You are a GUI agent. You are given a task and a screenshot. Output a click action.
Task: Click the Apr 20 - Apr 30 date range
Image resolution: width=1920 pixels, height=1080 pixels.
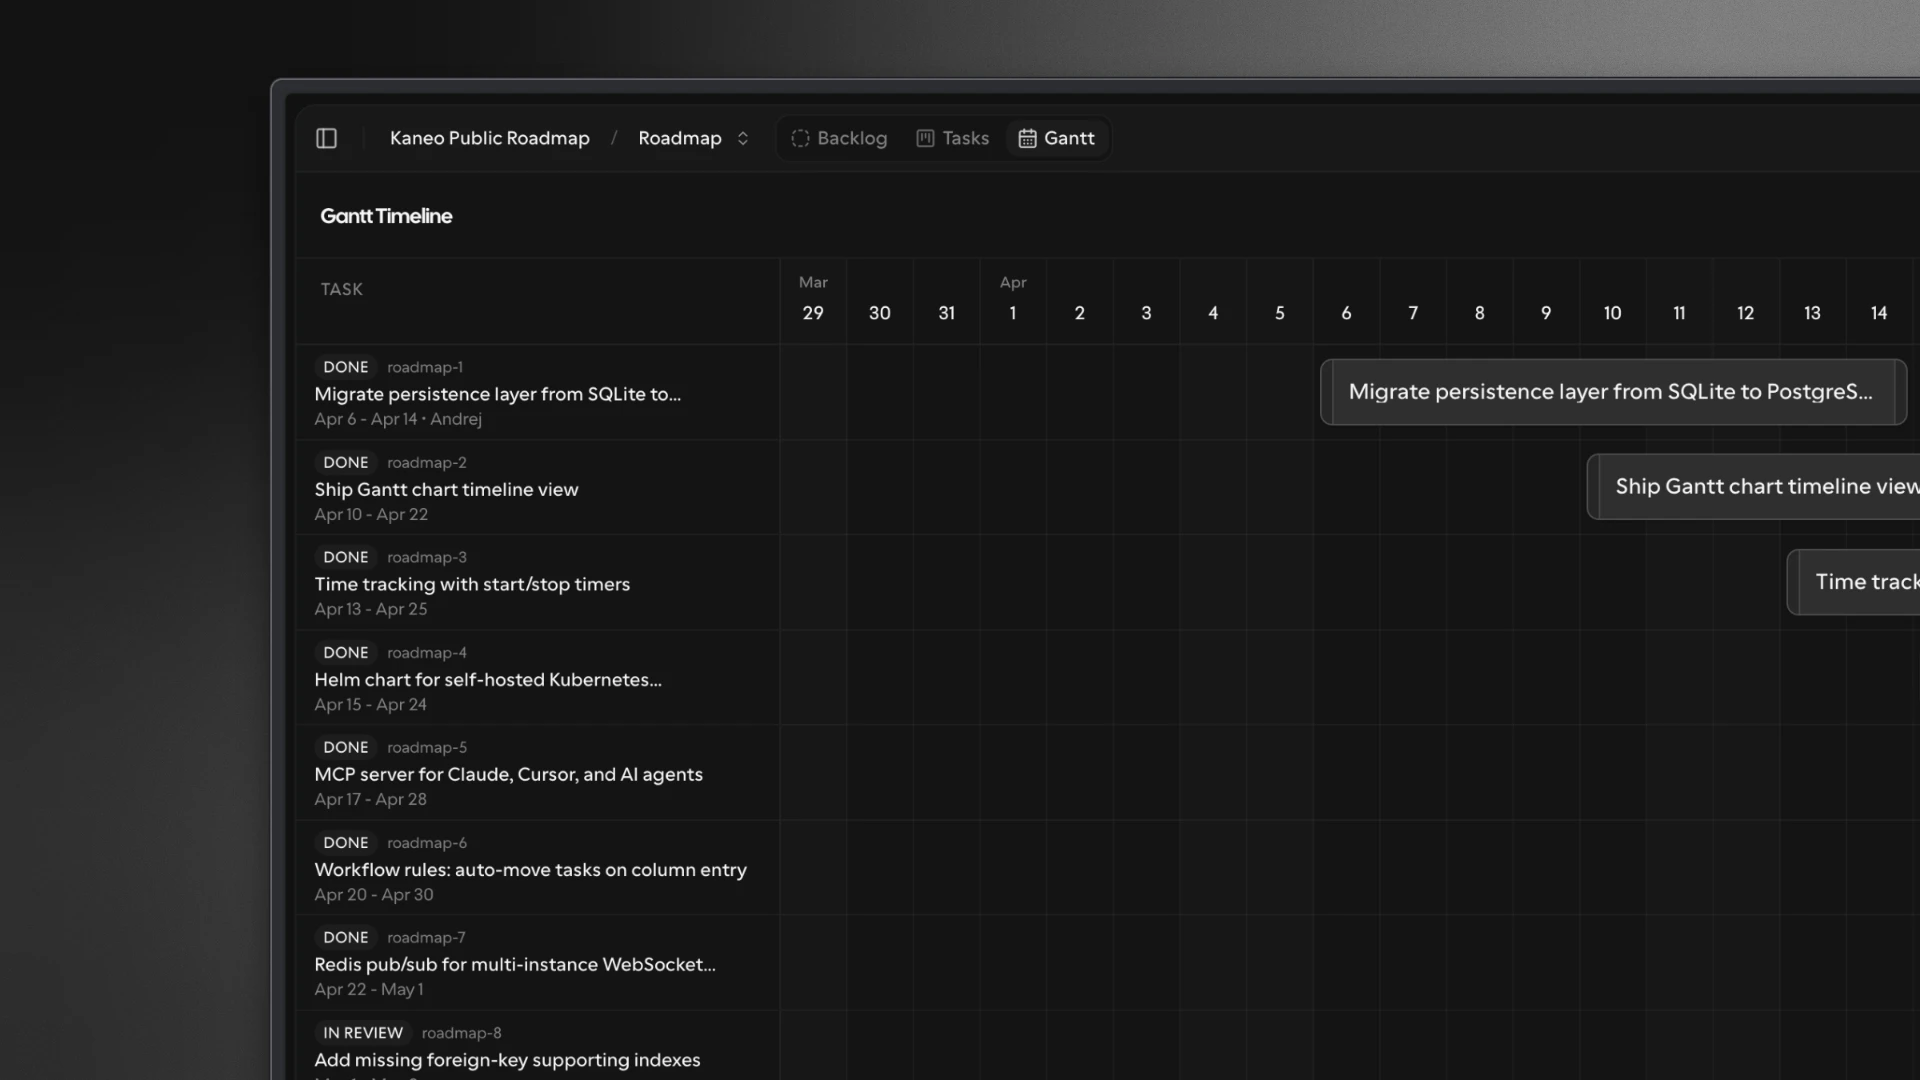point(374,894)
